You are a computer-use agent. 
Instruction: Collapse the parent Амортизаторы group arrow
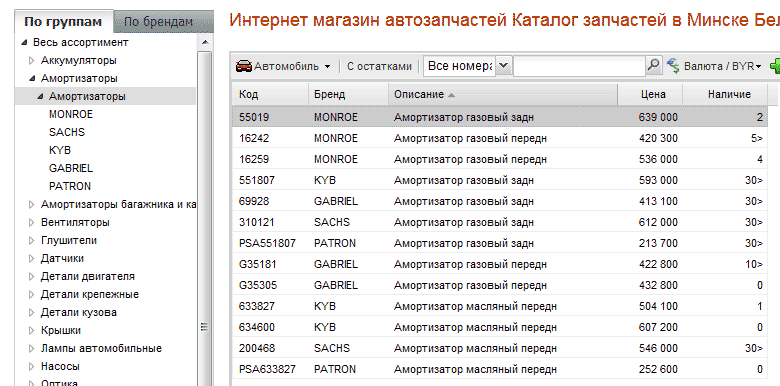tap(32, 79)
